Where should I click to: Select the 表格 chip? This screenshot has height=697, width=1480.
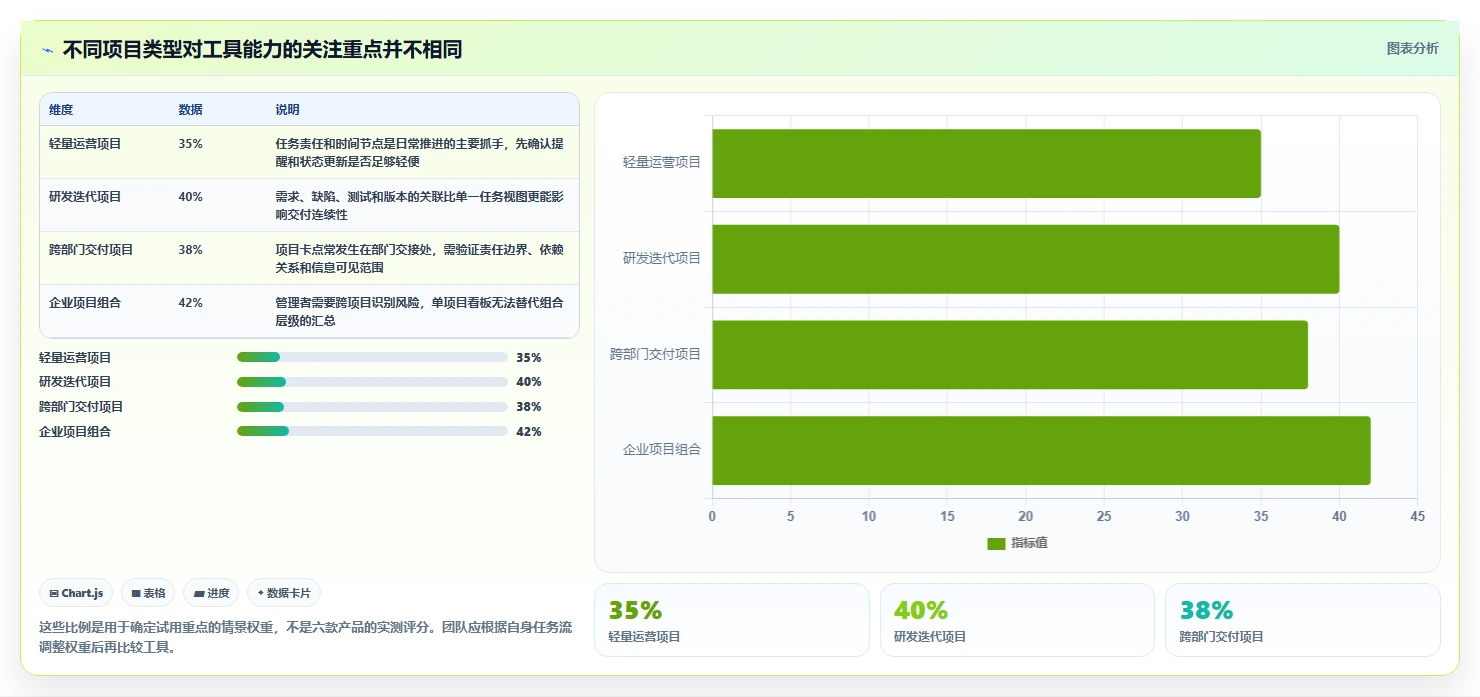pos(148,593)
